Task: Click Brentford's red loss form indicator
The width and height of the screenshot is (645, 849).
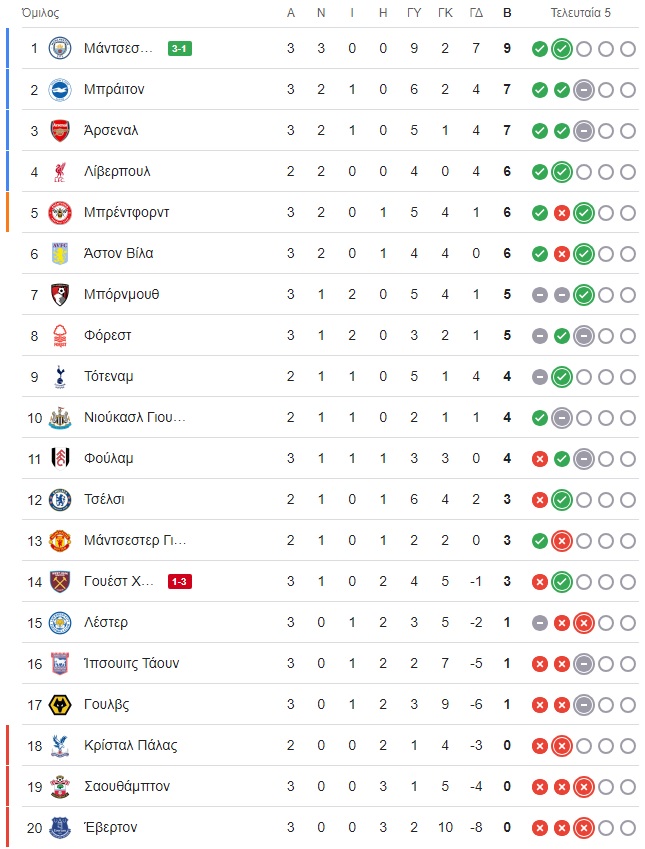Action: (x=562, y=213)
